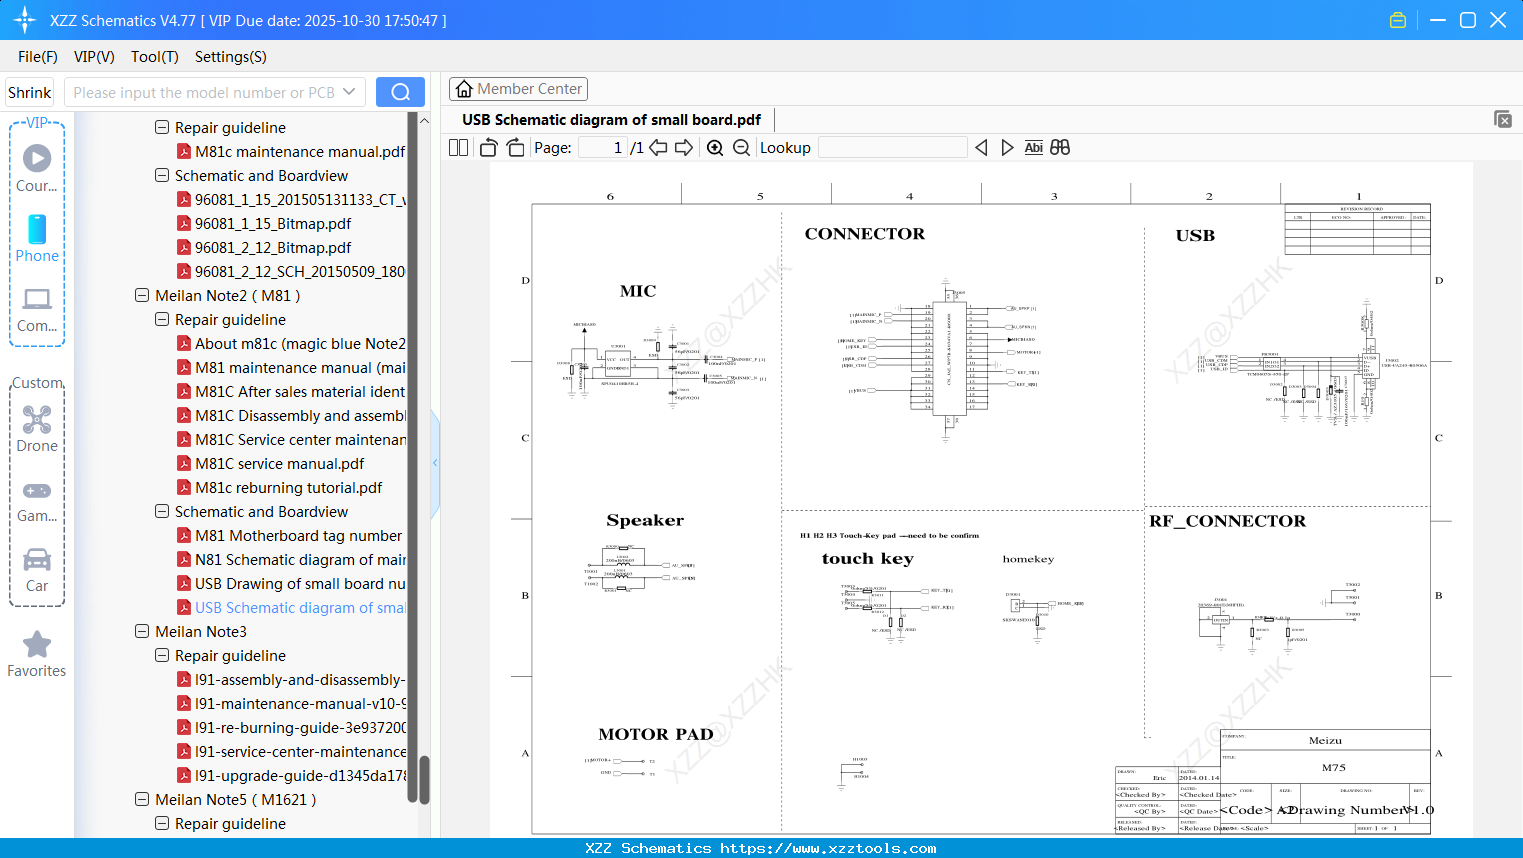This screenshot has width=1523, height=858.
Task: Click the Member Center button
Action: pyautogui.click(x=518, y=88)
